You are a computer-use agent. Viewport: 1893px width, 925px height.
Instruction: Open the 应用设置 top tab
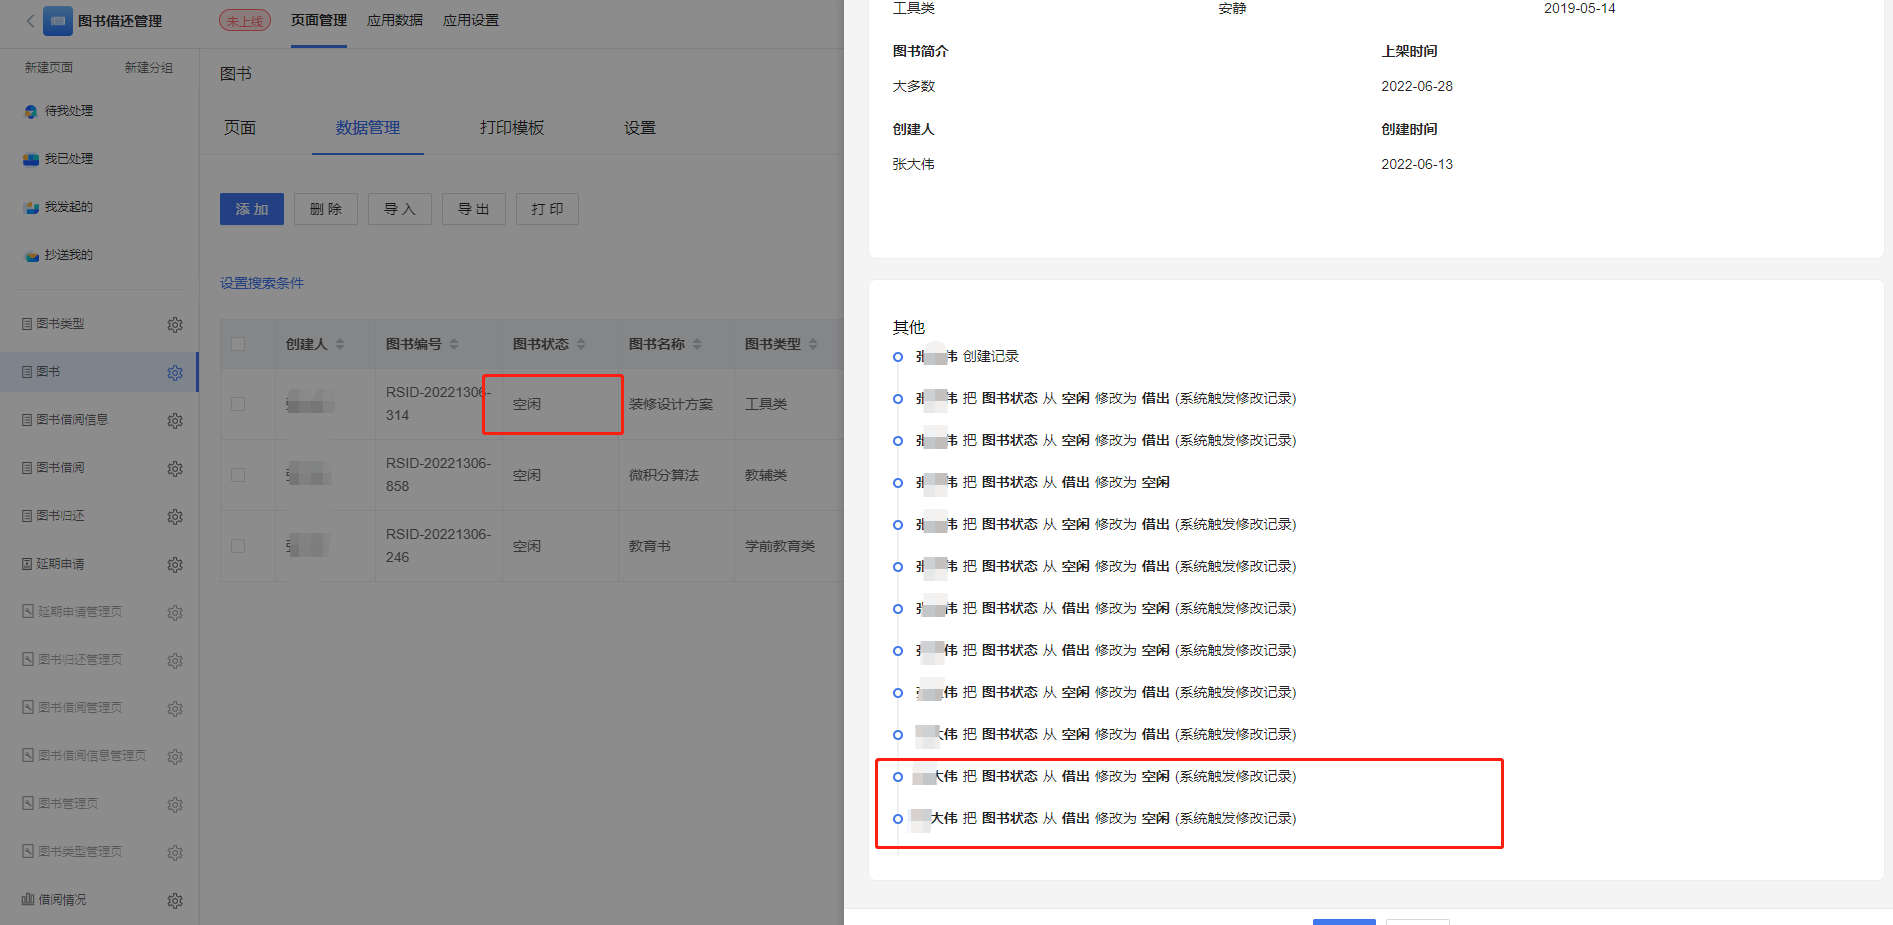471,20
